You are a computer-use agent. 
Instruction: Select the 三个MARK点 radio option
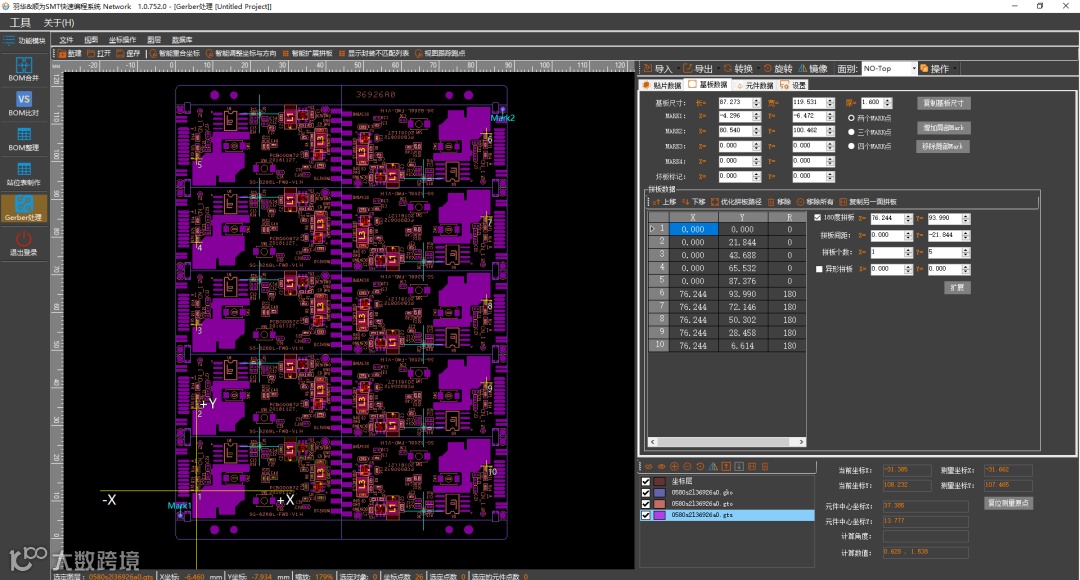click(851, 131)
